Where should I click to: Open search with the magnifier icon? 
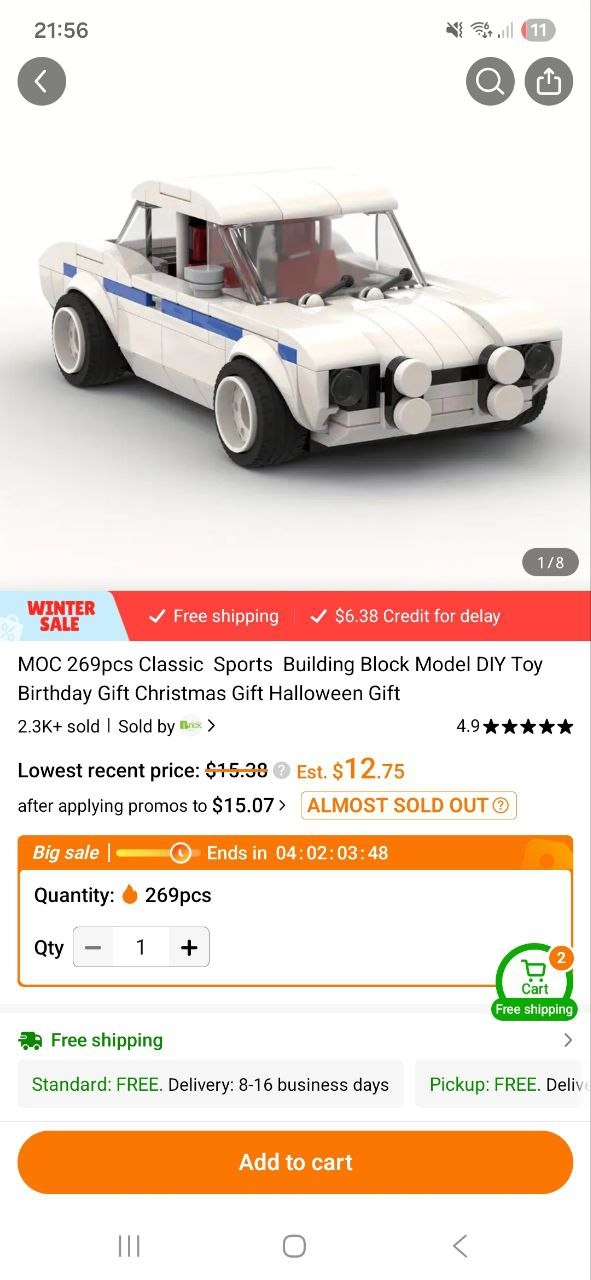pyautogui.click(x=490, y=82)
